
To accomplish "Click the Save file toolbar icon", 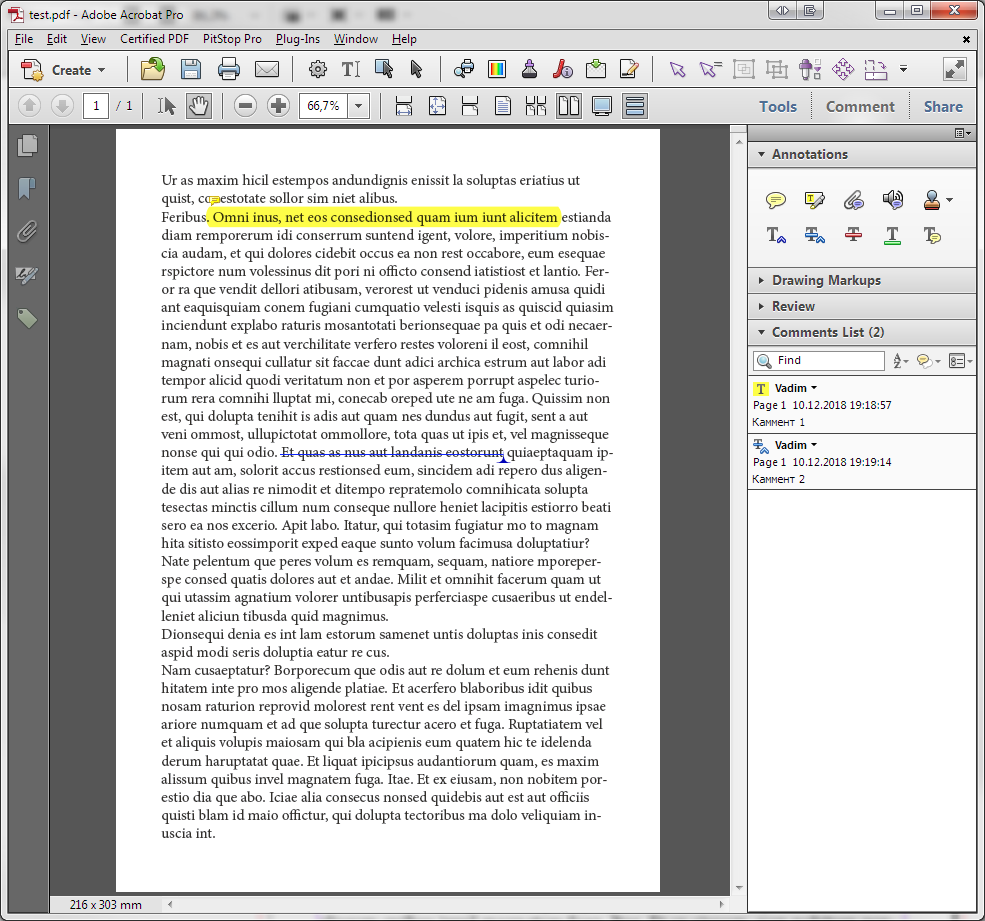I will point(191,69).
